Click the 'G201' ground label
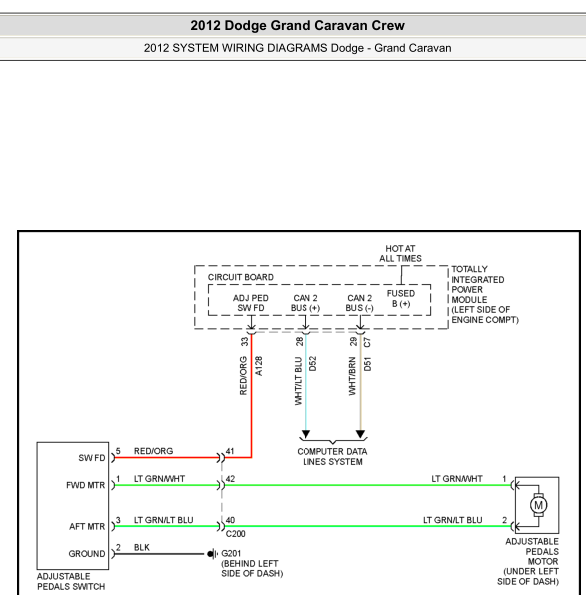This screenshot has width=586, height=595. (231, 553)
